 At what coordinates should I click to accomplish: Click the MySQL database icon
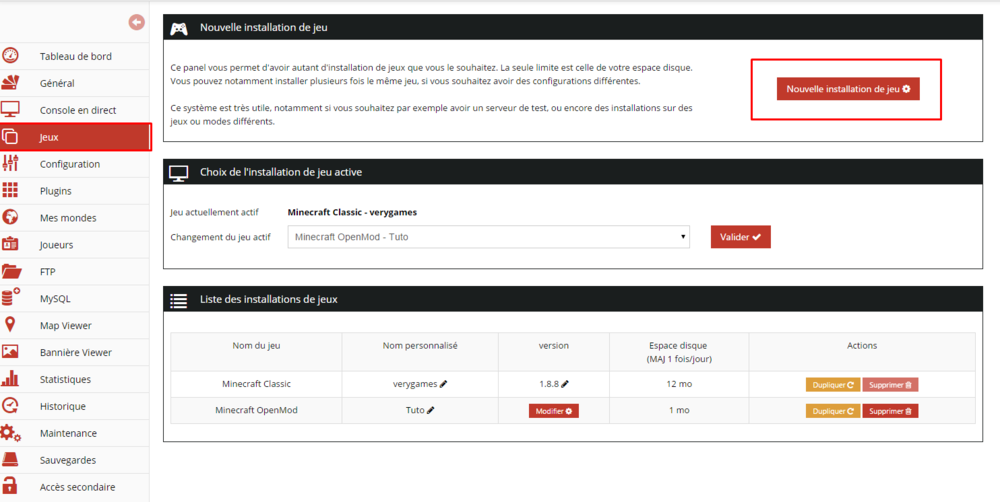pyautogui.click(x=11, y=298)
